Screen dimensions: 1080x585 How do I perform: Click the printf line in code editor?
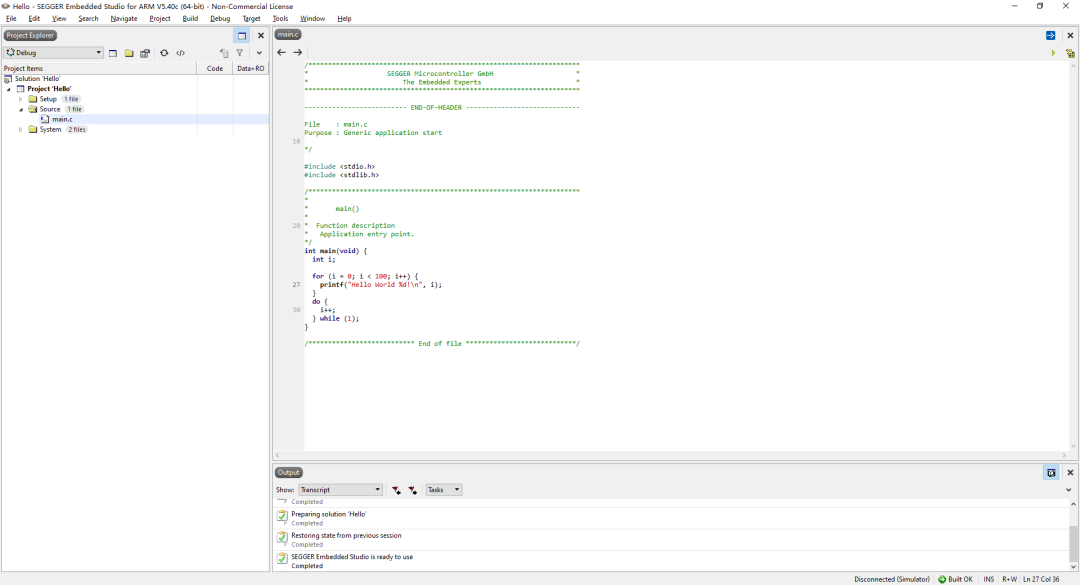(380, 285)
